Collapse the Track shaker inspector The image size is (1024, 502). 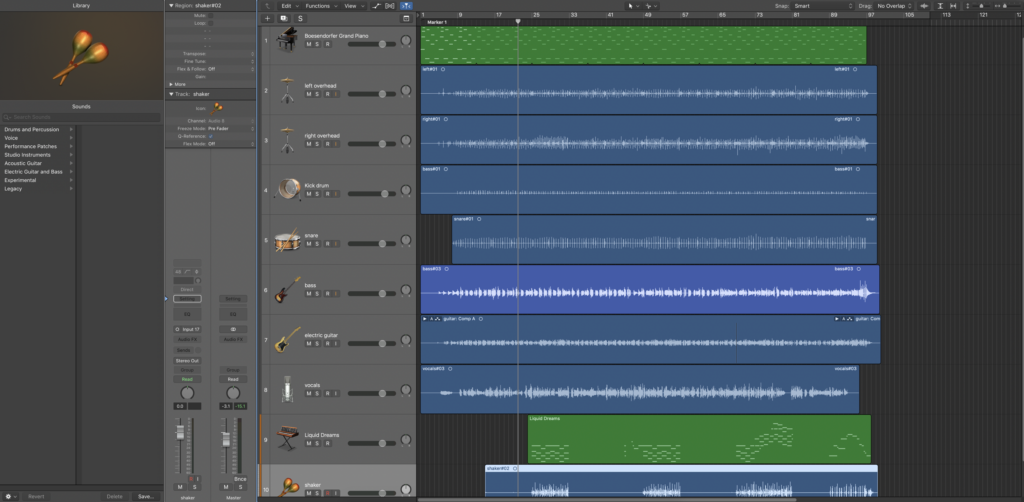pos(171,94)
